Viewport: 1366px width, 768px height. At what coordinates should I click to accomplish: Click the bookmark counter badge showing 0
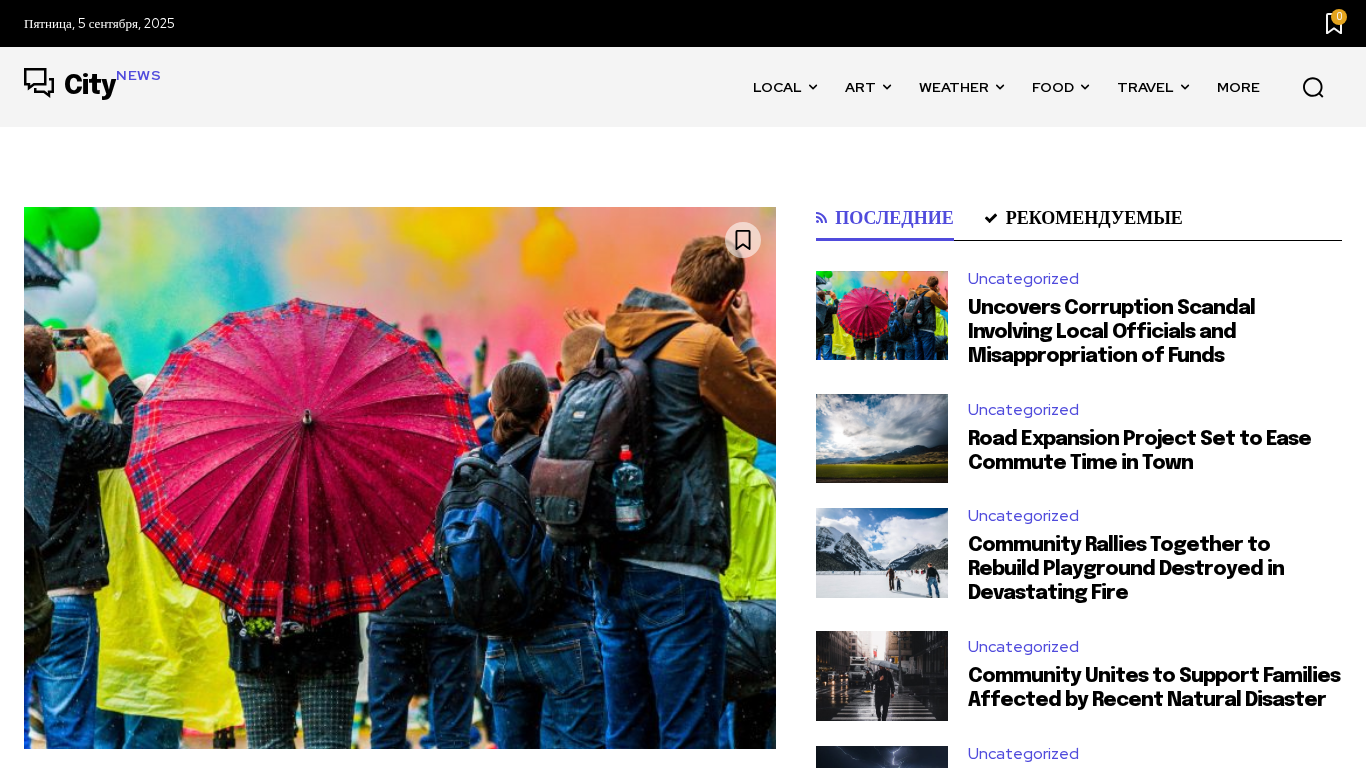click(x=1339, y=16)
